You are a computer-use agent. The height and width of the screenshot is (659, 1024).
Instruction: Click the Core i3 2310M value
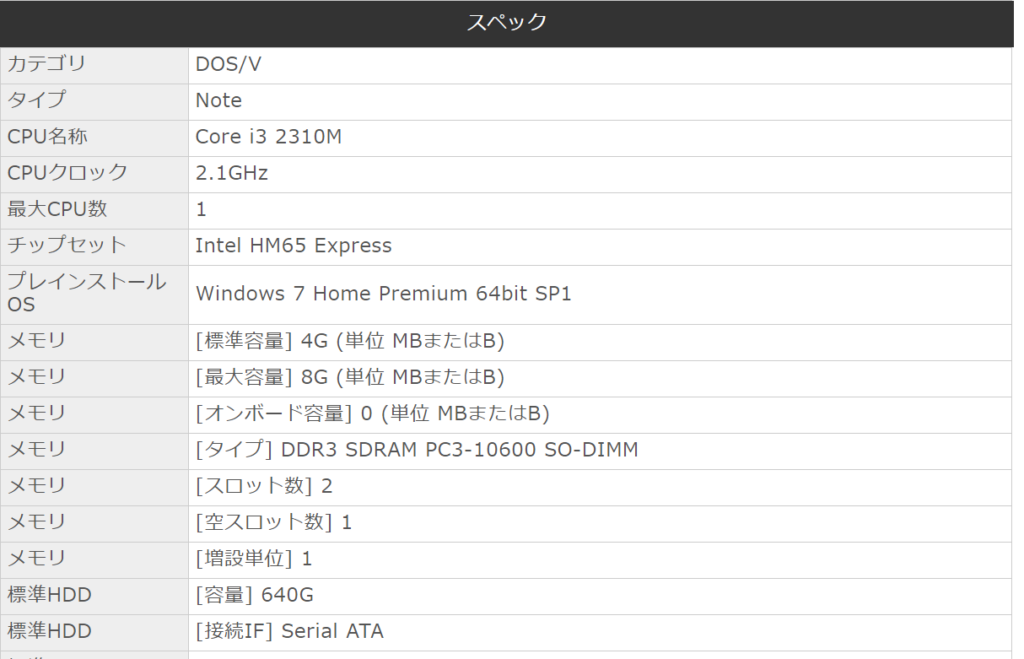pos(268,137)
